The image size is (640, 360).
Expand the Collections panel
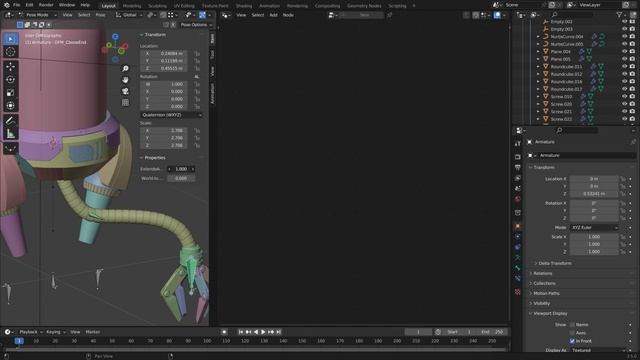click(544, 283)
